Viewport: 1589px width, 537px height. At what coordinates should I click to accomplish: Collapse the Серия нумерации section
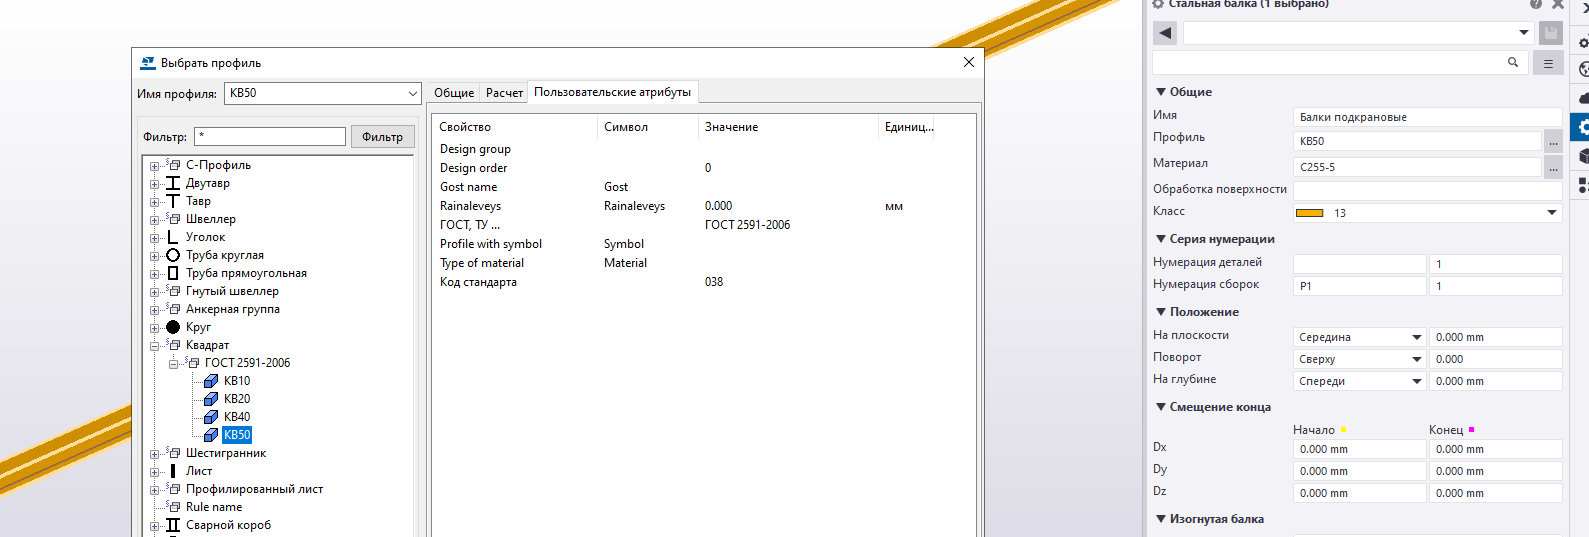[1161, 239]
